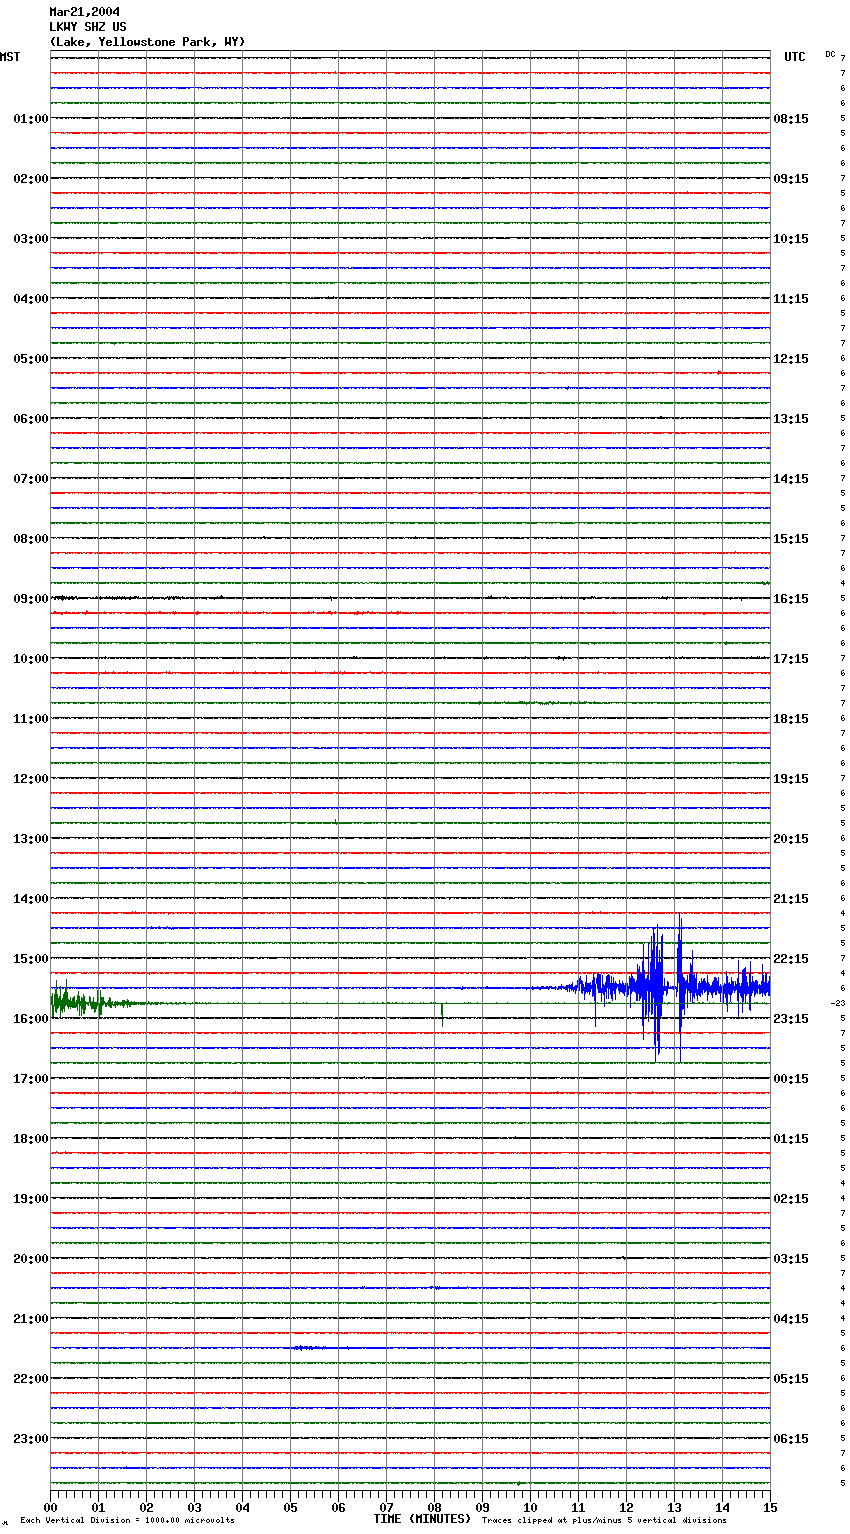Click the 12:15 UTC time label
850x1534 pixels.
coord(791,359)
